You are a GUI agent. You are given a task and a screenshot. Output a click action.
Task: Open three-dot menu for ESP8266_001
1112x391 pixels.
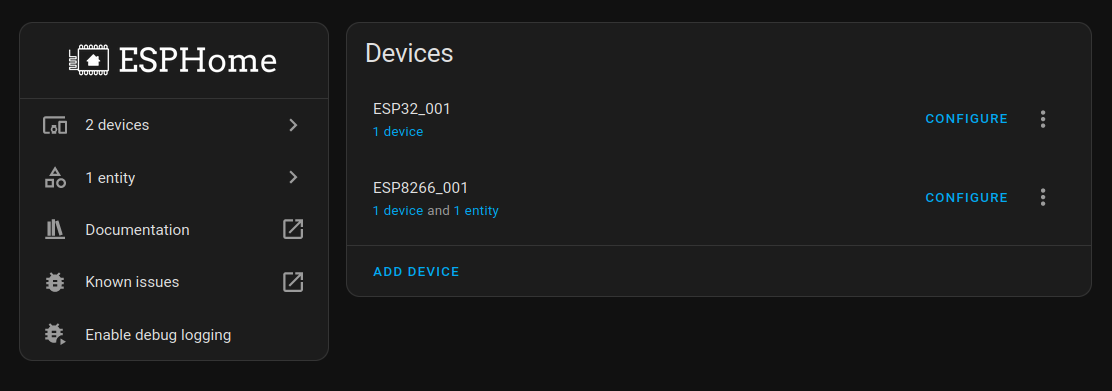(x=1042, y=197)
